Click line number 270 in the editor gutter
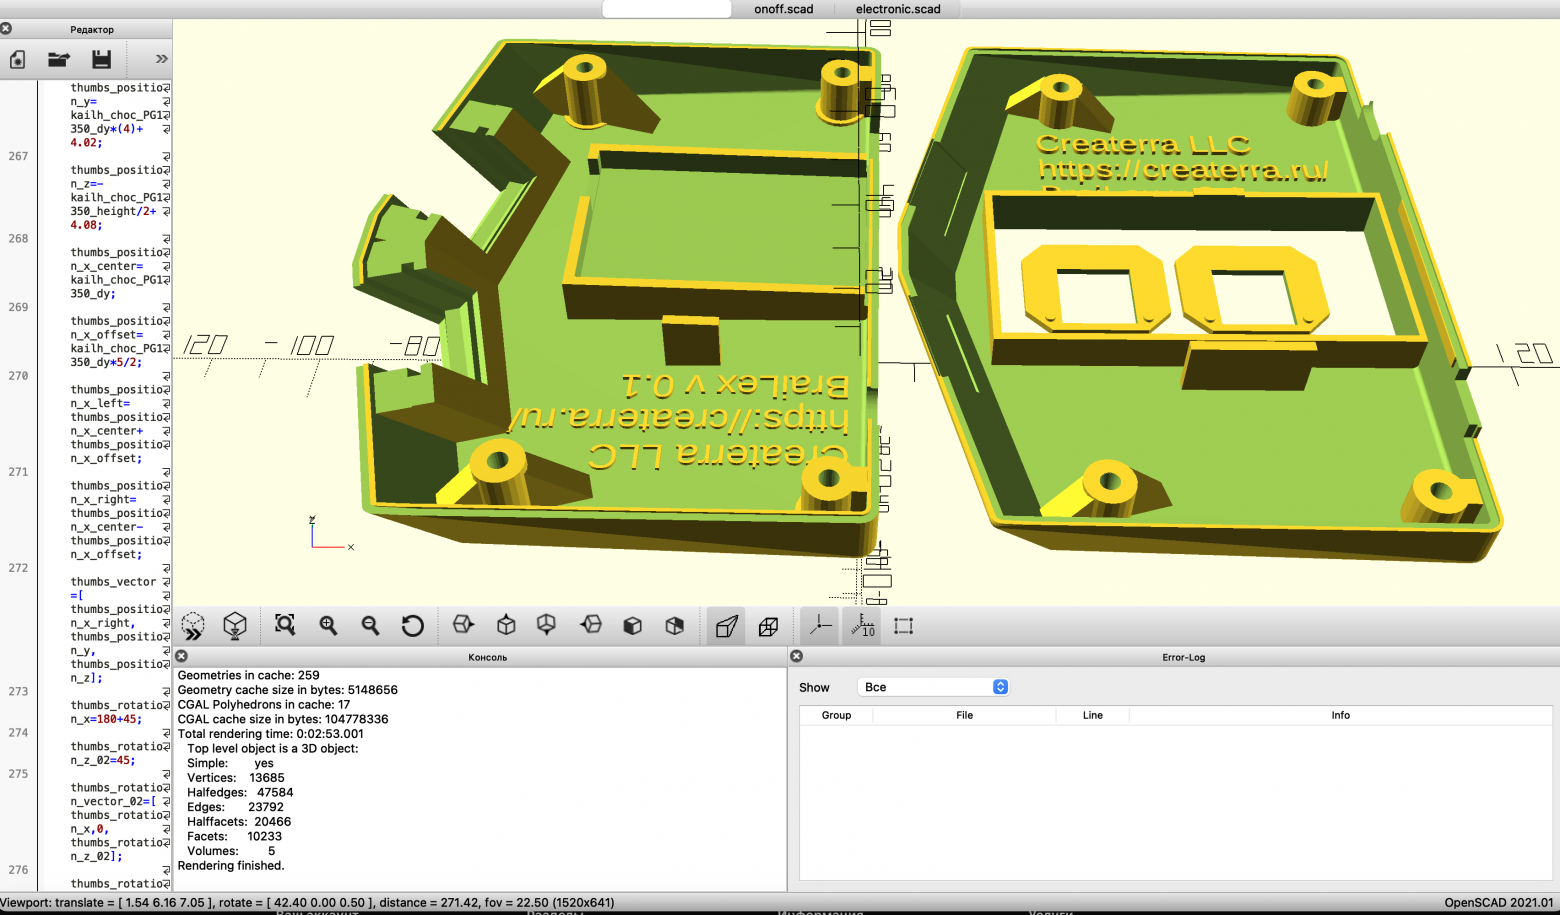1560x915 pixels. pyautogui.click(x=18, y=376)
